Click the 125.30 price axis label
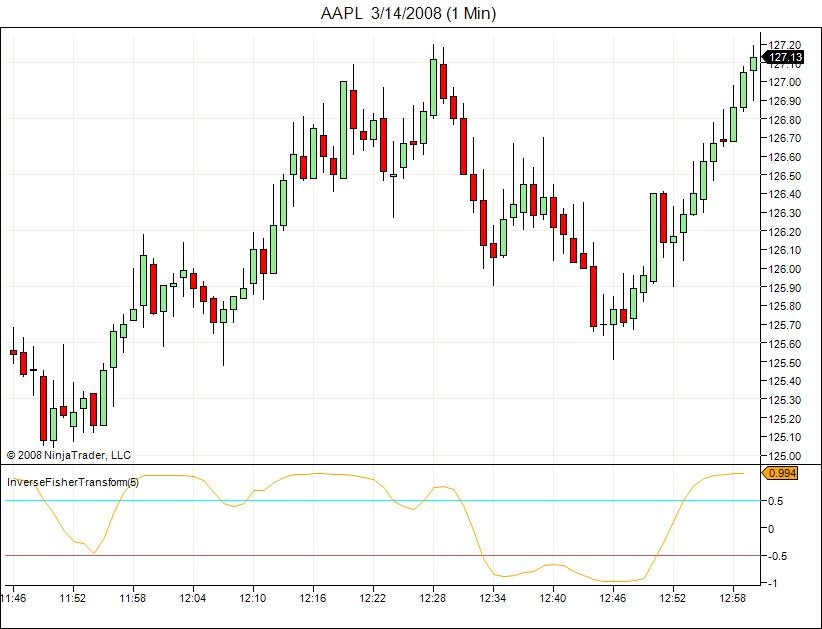The width and height of the screenshot is (822, 629). pos(784,400)
